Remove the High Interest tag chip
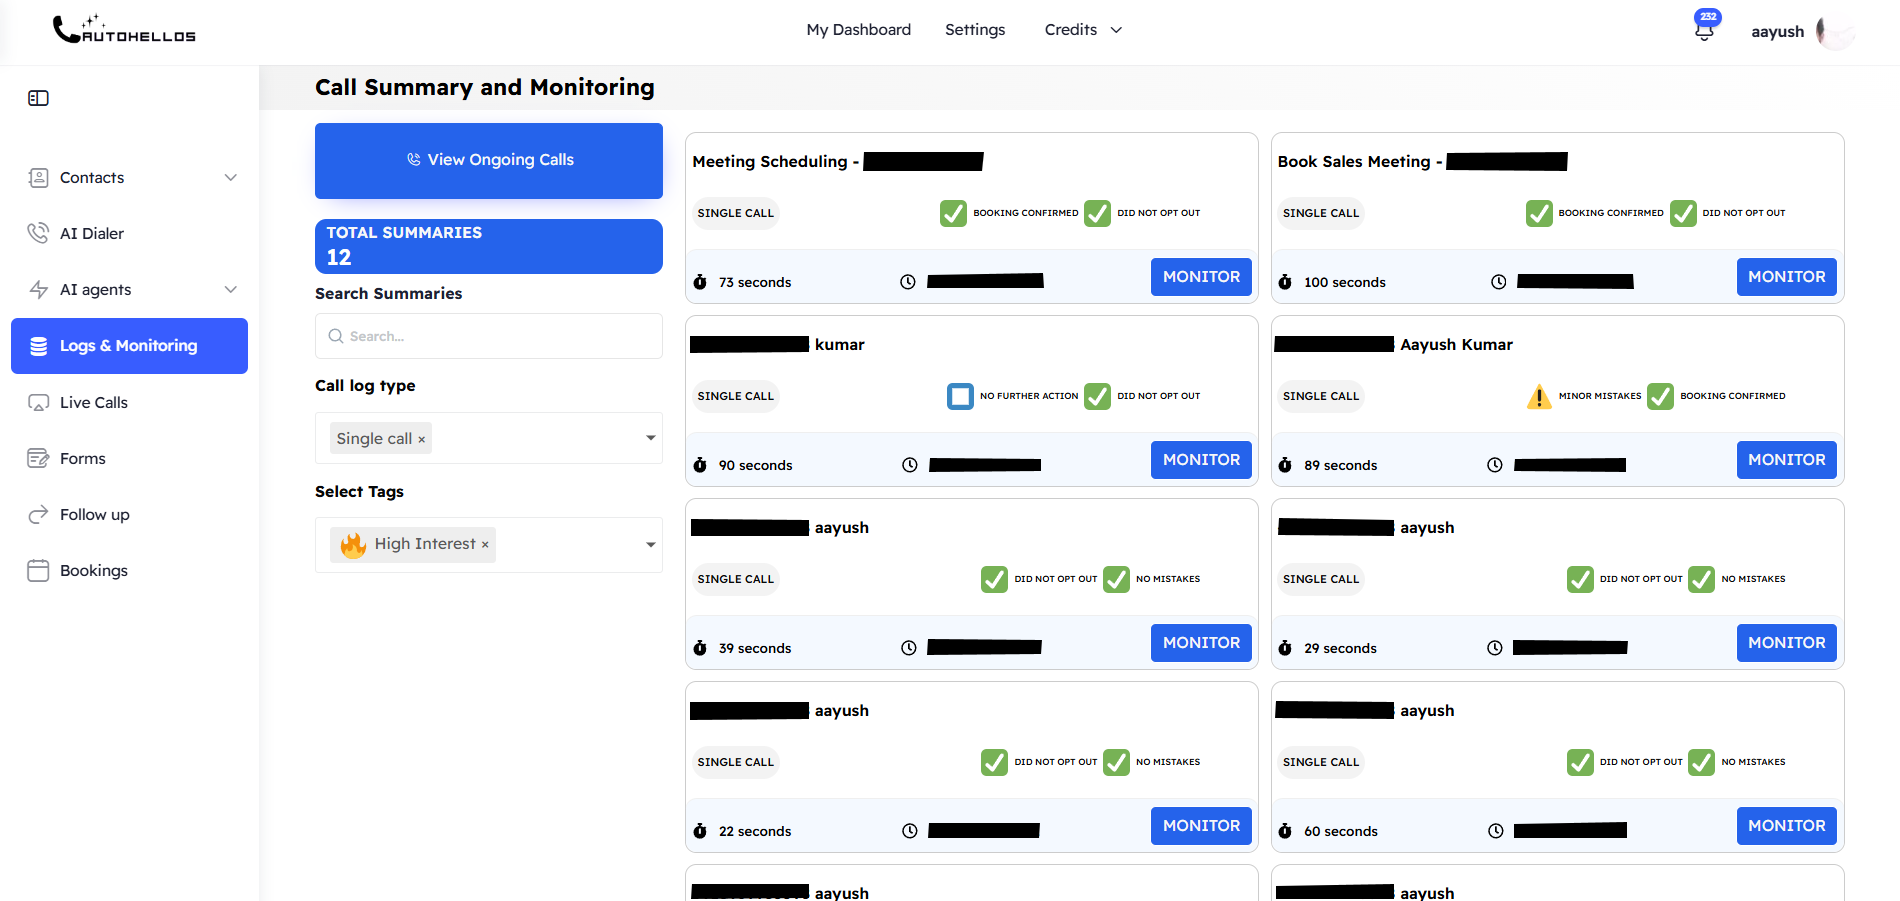This screenshot has width=1900, height=901. (485, 545)
